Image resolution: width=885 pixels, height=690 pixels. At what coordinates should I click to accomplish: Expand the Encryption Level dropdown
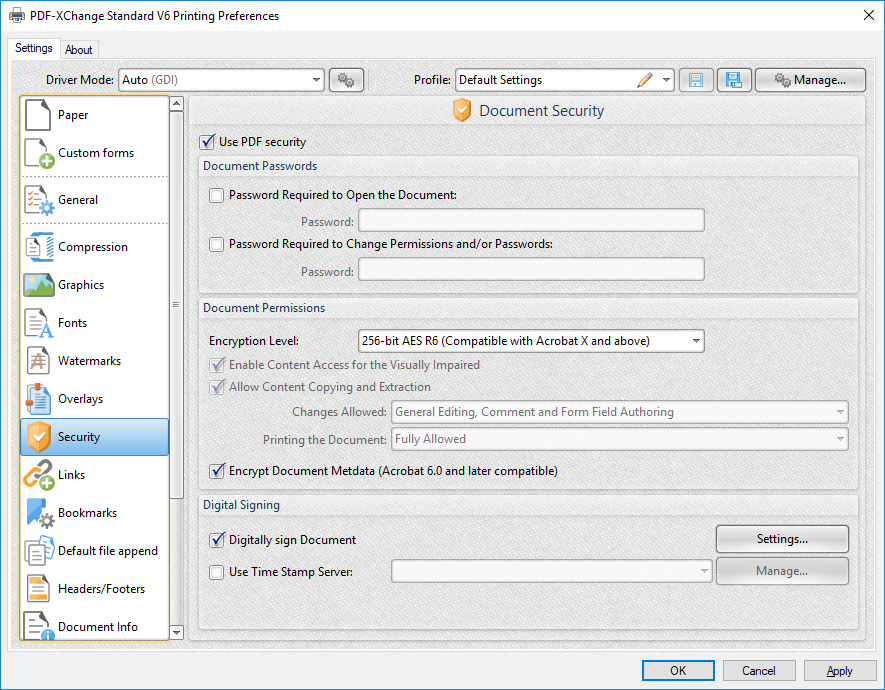531,341
